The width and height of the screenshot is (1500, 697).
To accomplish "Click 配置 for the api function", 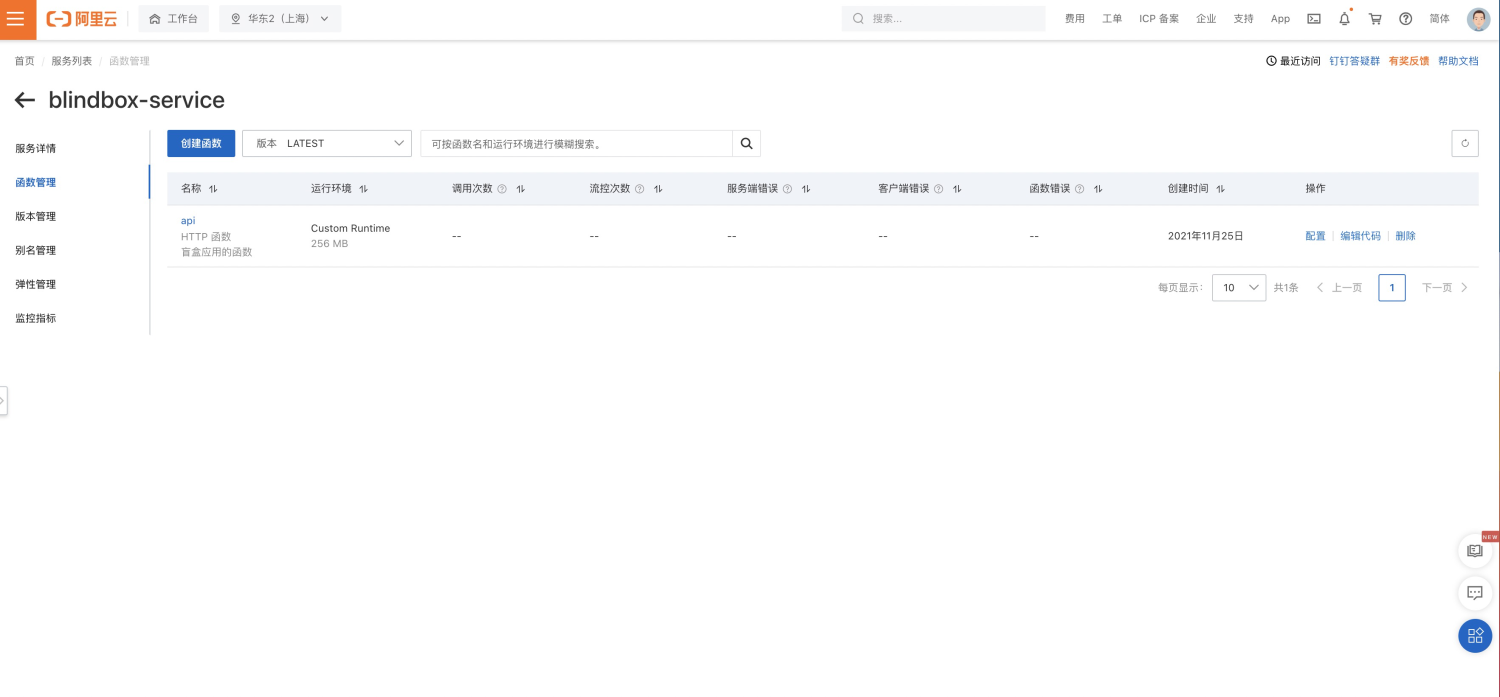I will pos(1315,236).
